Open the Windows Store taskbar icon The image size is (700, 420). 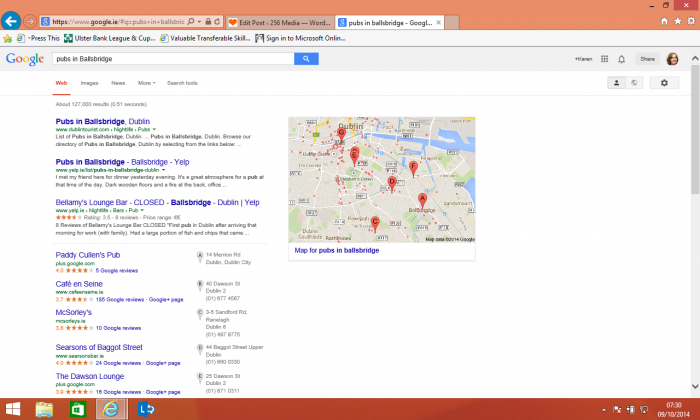pyautogui.click(x=78, y=409)
